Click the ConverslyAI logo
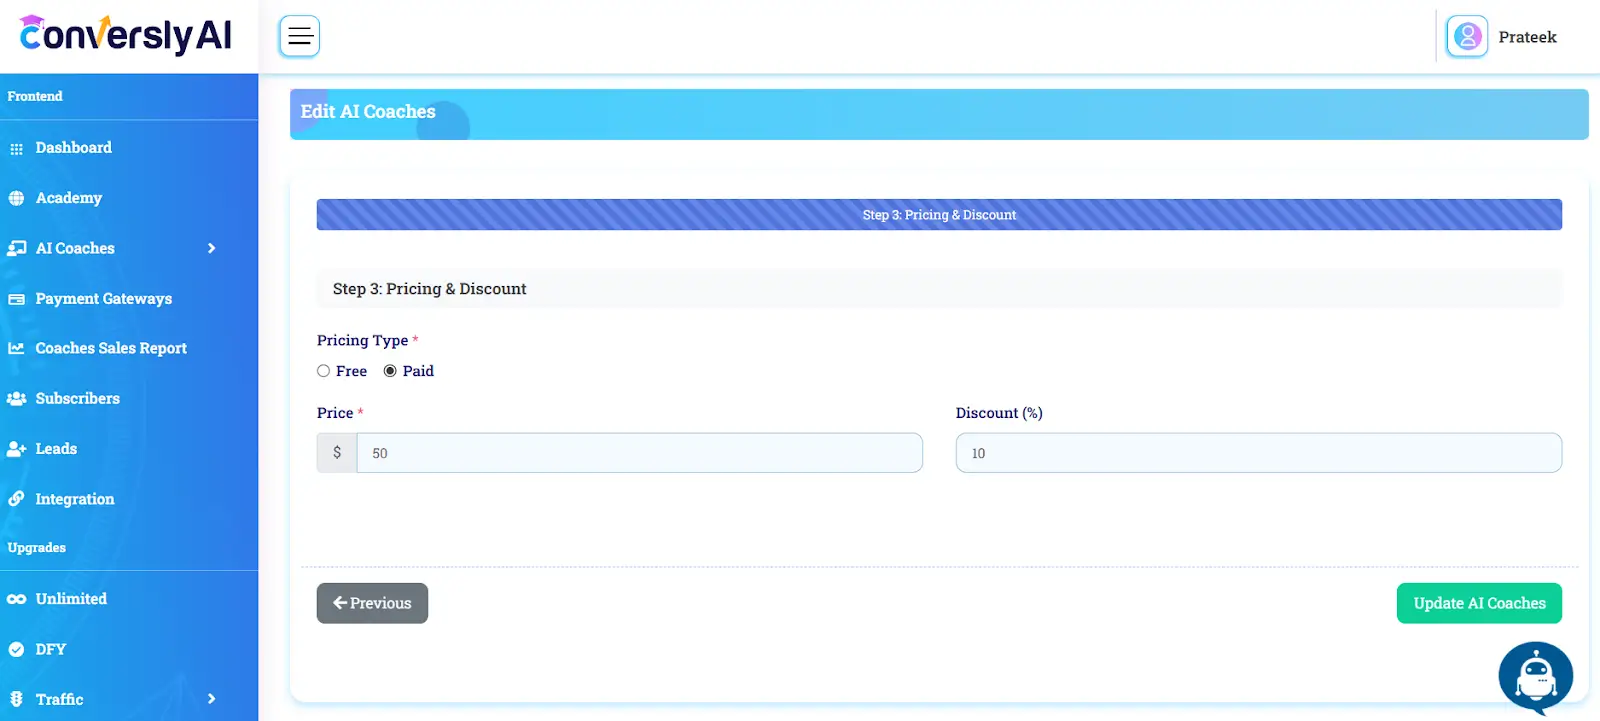 [x=125, y=35]
